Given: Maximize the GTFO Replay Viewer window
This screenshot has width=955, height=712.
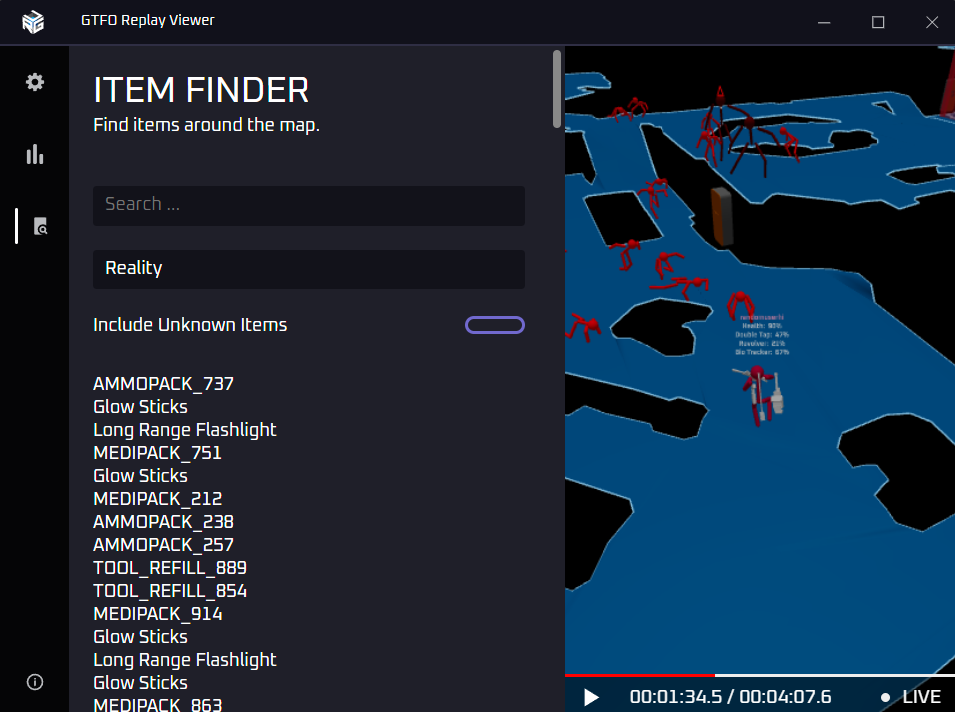Looking at the screenshot, I should [x=878, y=23].
